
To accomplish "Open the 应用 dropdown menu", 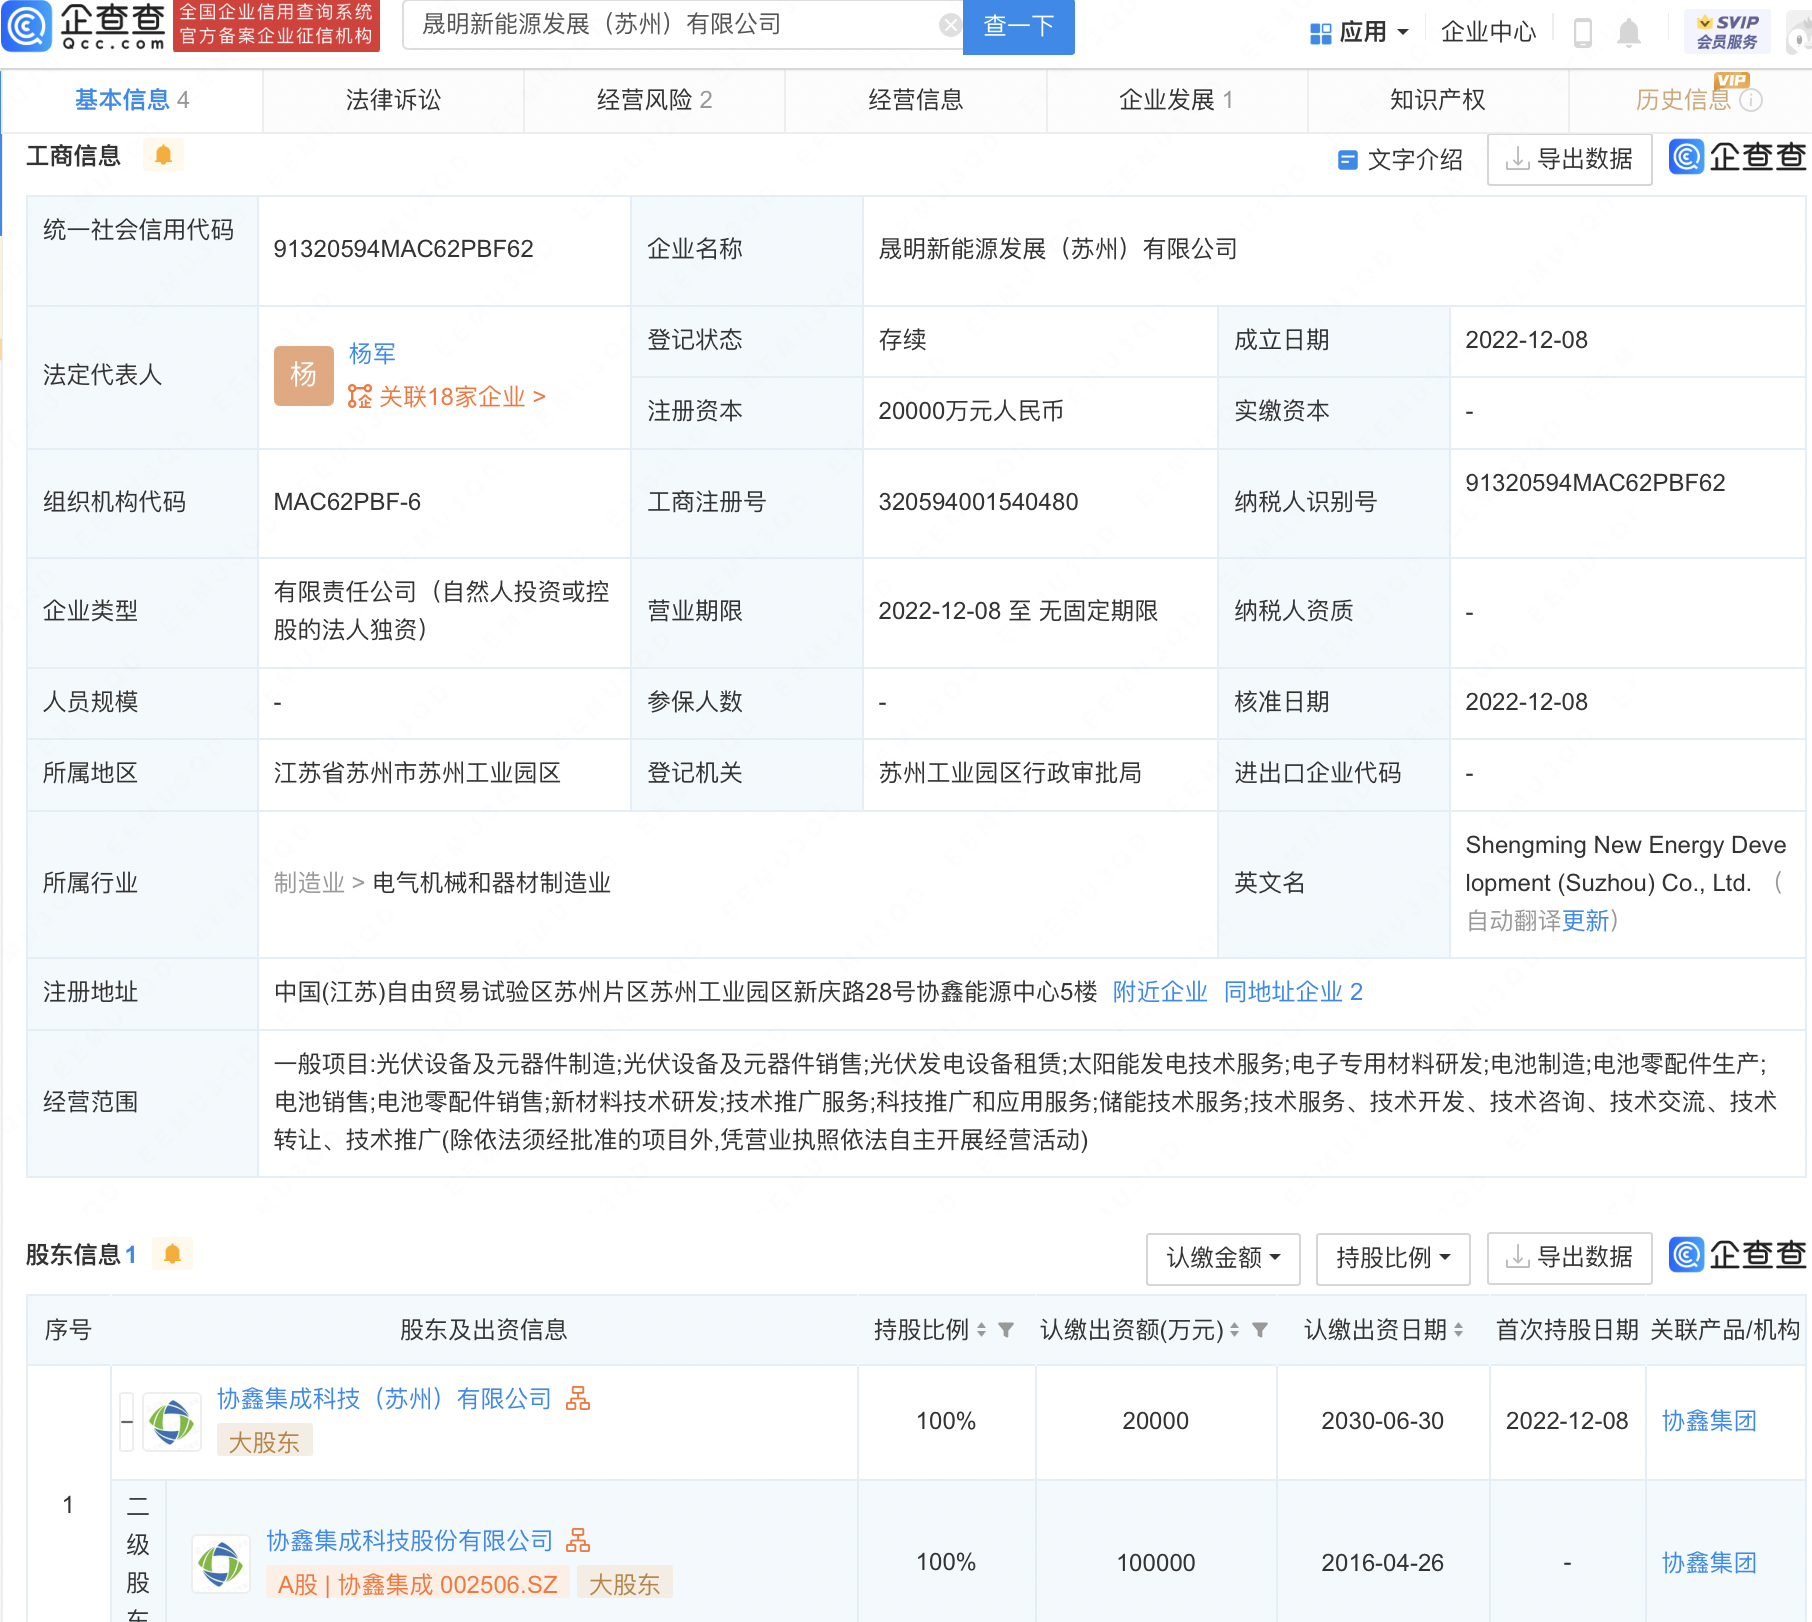I will pyautogui.click(x=1360, y=32).
